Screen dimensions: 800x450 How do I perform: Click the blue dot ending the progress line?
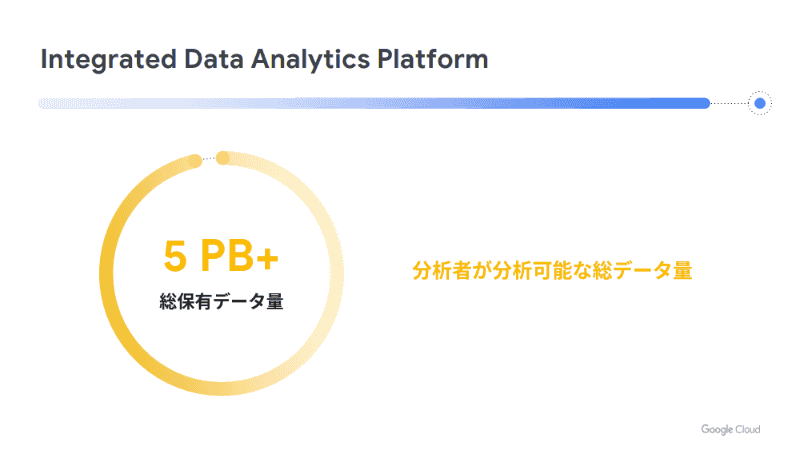(760, 103)
